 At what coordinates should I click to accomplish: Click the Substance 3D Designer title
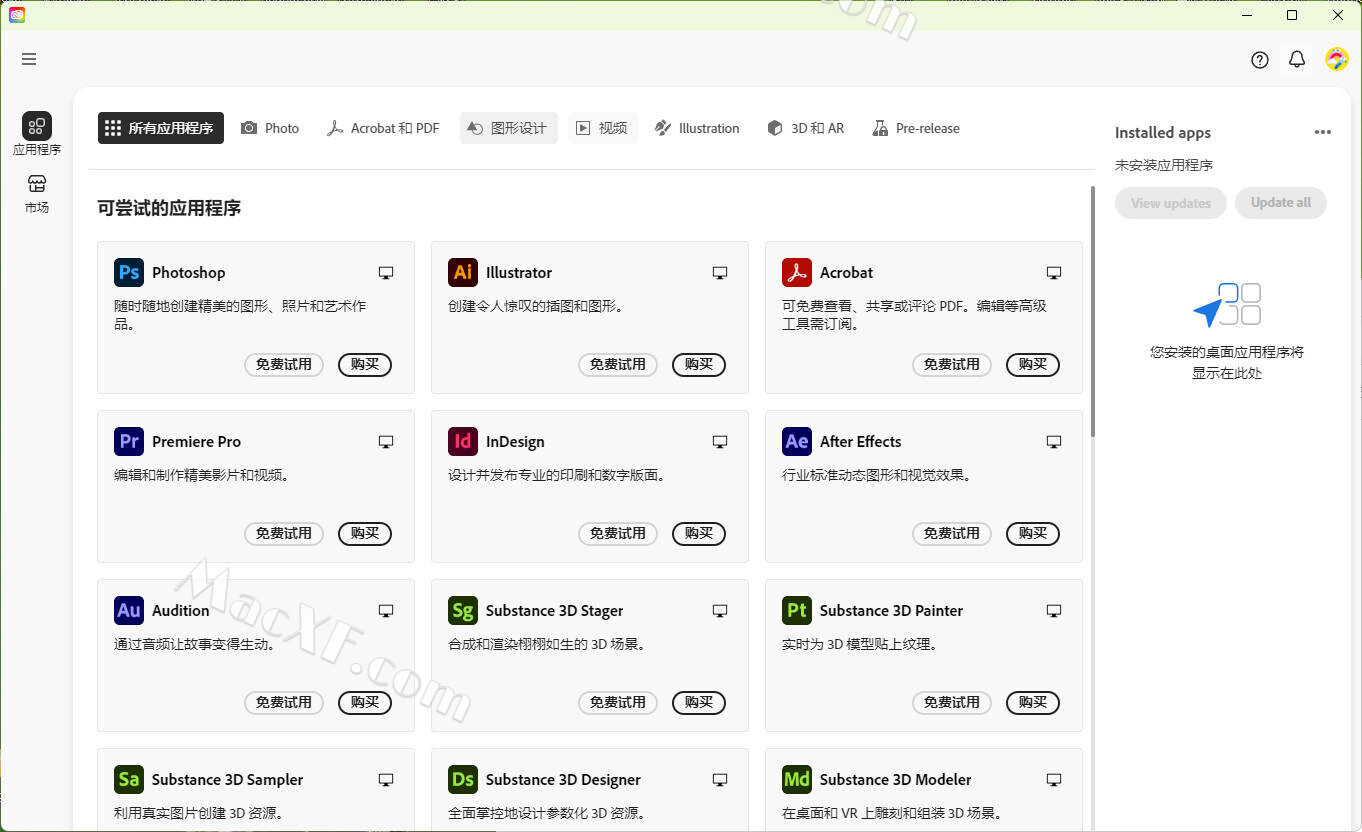(x=563, y=779)
